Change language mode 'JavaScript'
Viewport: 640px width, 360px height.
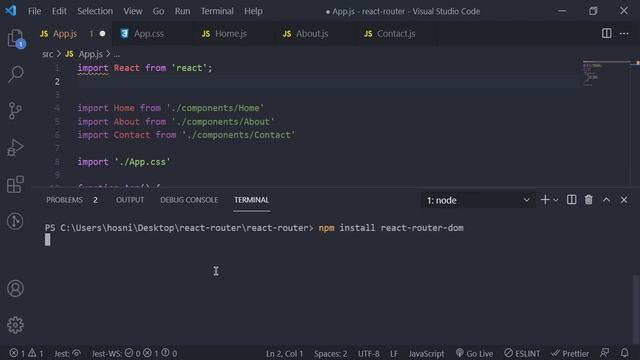pyautogui.click(x=426, y=353)
